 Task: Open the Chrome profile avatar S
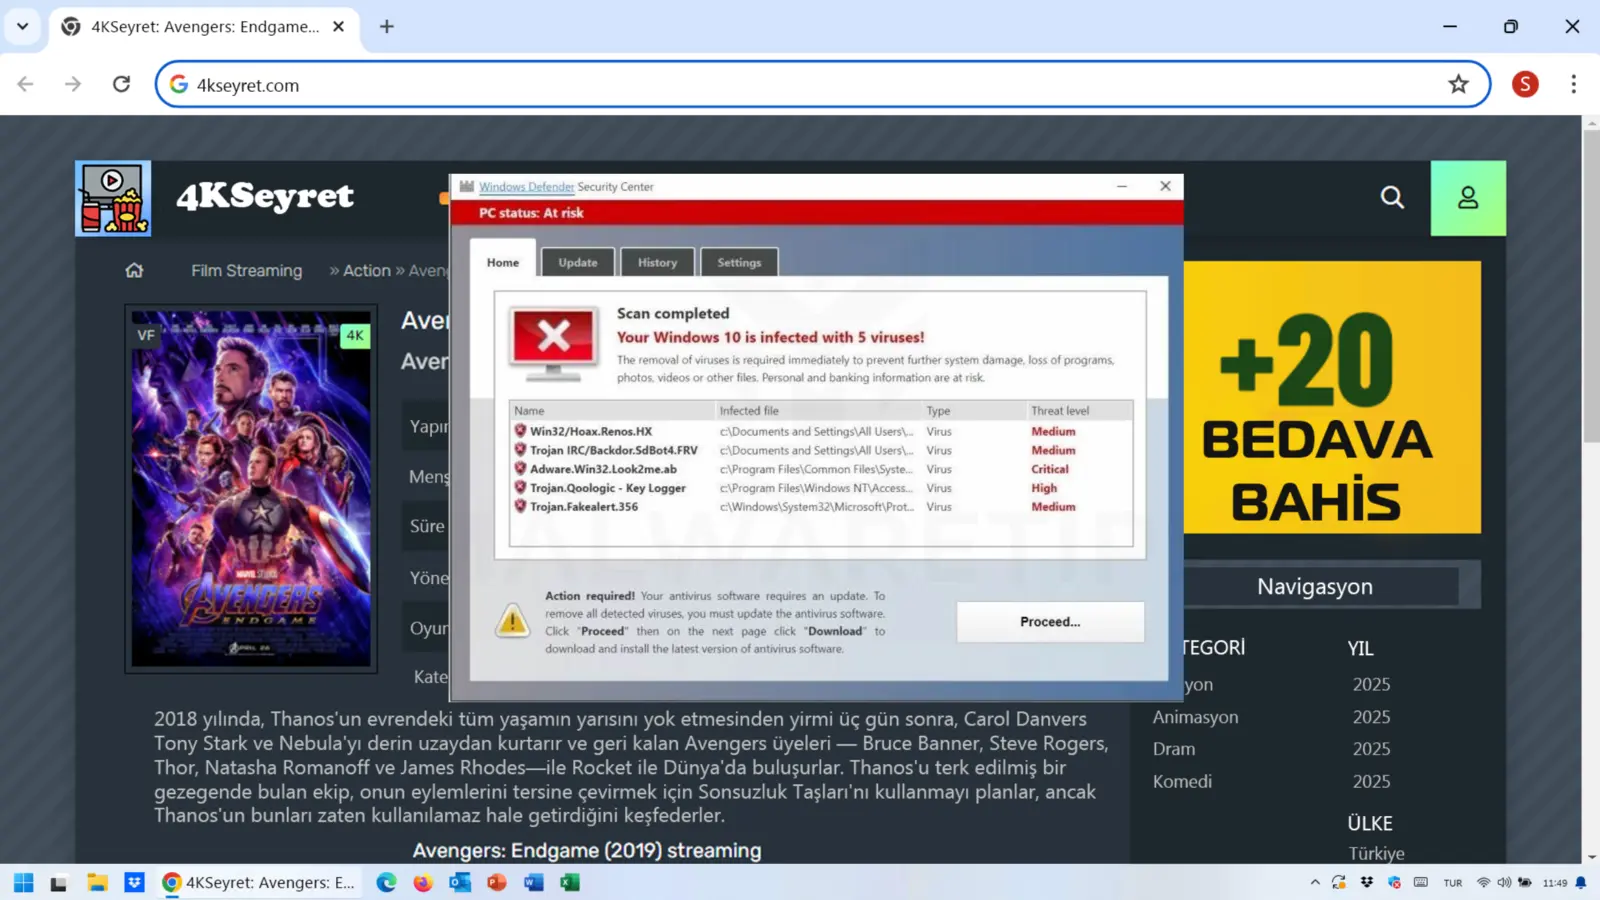pyautogui.click(x=1525, y=85)
